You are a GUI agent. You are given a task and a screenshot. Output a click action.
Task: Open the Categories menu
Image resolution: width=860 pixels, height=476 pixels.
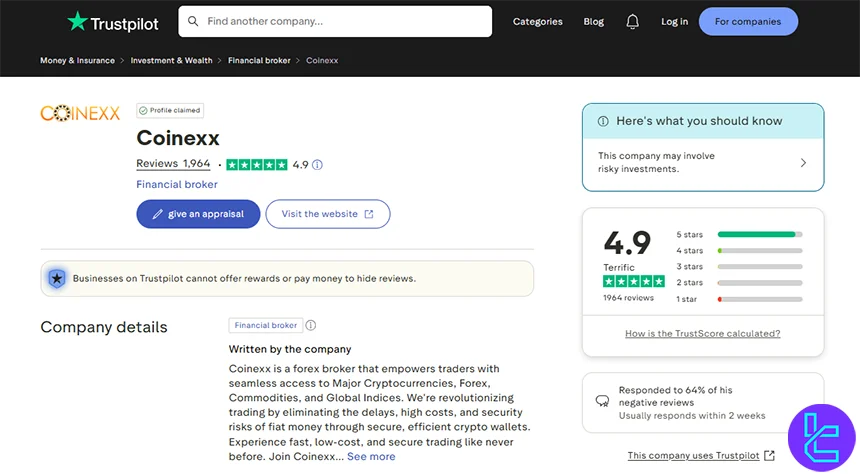[538, 21]
